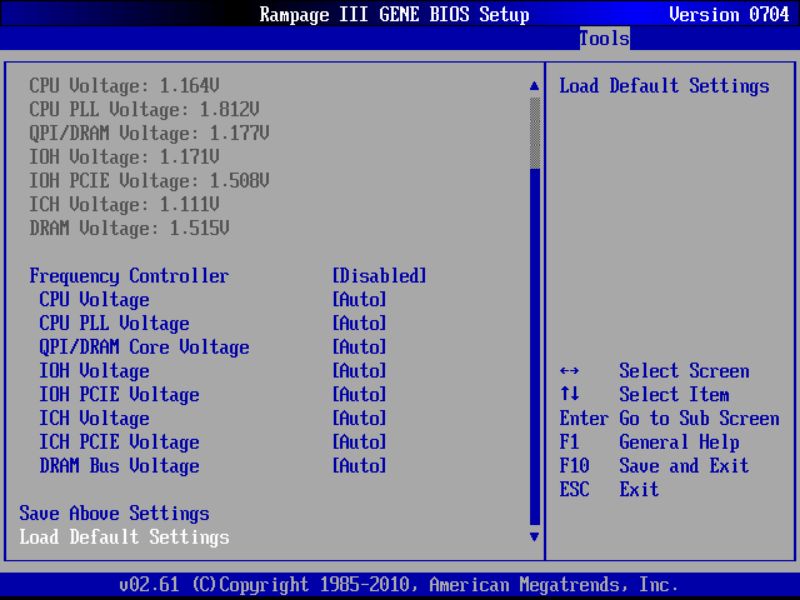Image resolution: width=800 pixels, height=600 pixels.
Task: Open ICH PCIE Voltage [Auto] value
Action: click(359, 442)
